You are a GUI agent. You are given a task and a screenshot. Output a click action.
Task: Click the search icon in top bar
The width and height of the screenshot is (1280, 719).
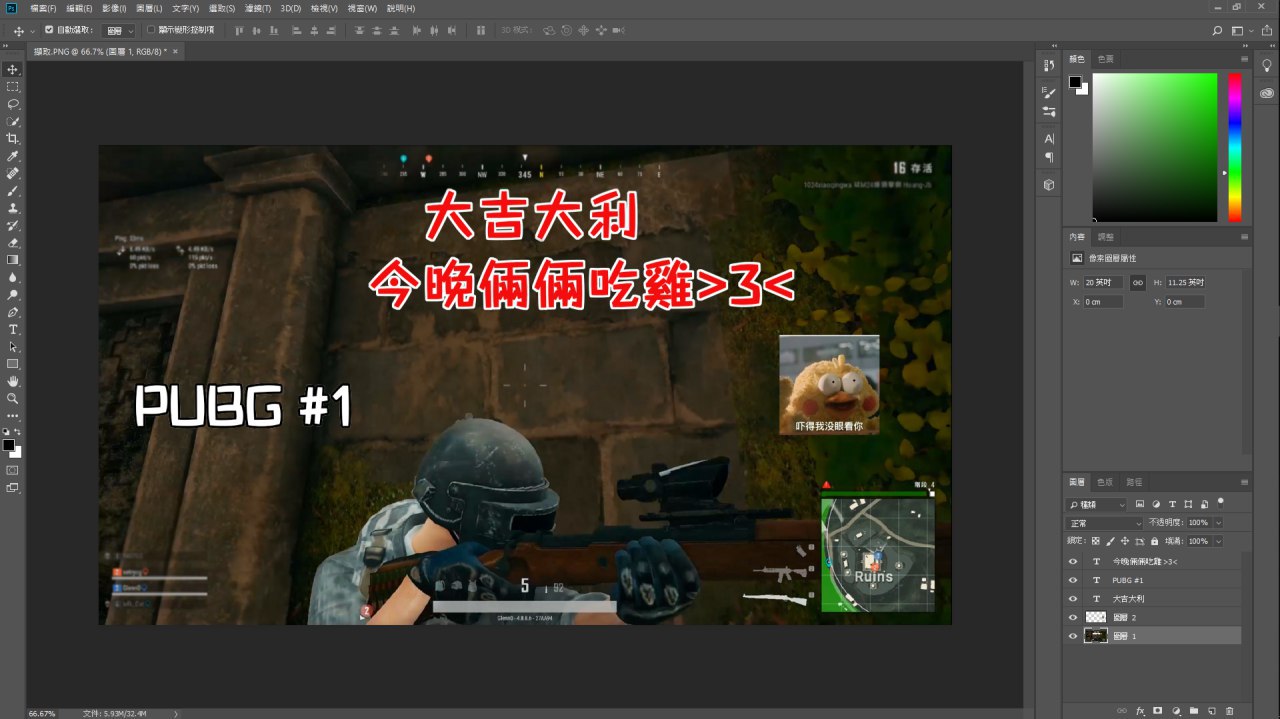pyautogui.click(x=1217, y=31)
